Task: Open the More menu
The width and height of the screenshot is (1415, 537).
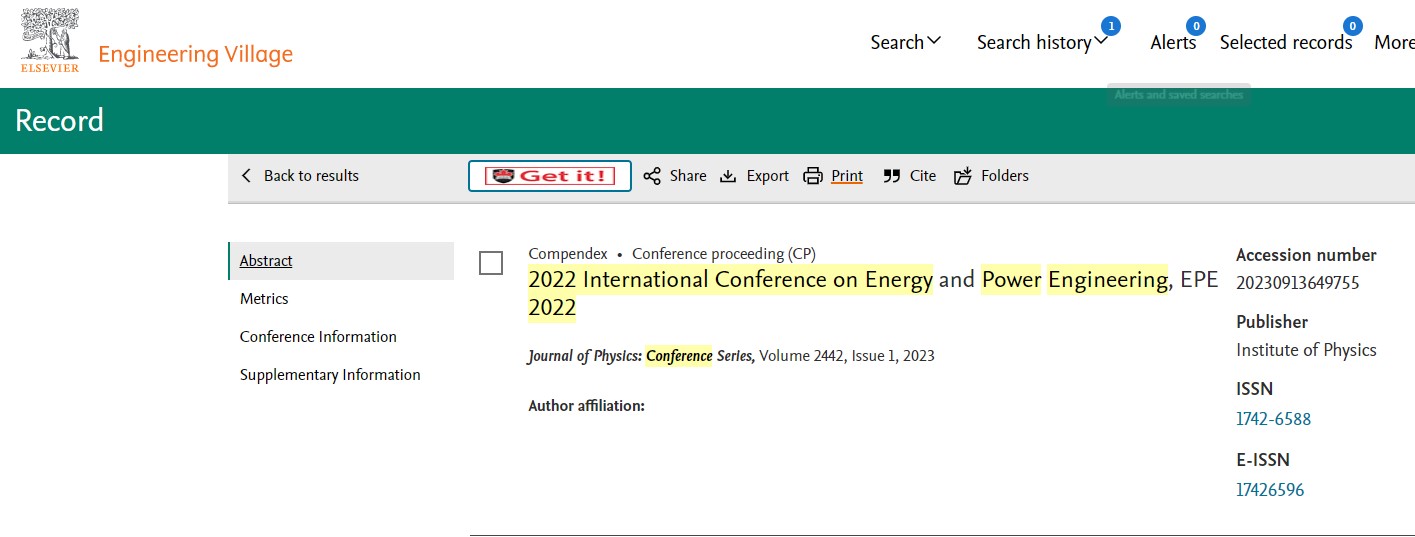Action: [1394, 42]
